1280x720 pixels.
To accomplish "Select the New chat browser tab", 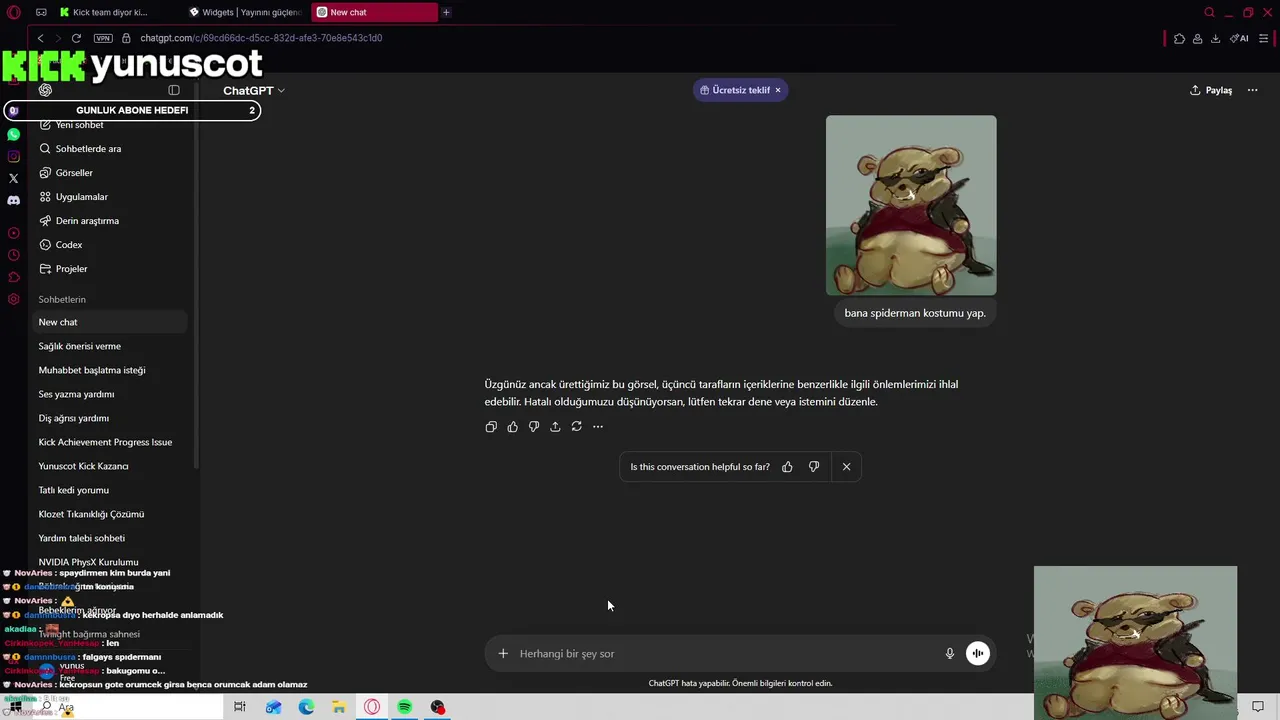I will tap(374, 12).
